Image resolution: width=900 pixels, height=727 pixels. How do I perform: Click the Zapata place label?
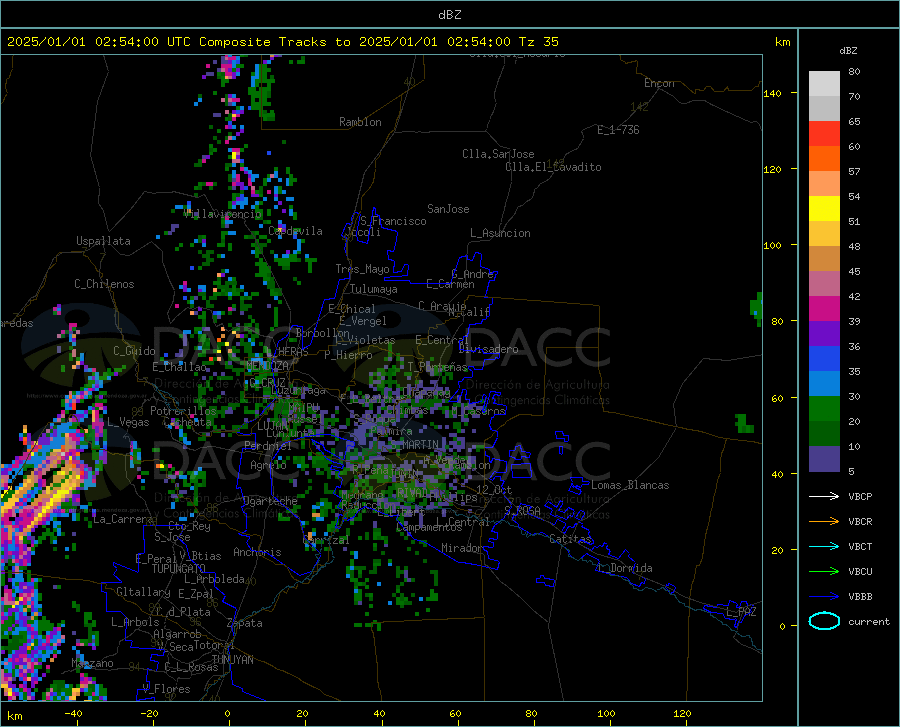[x=245, y=623]
